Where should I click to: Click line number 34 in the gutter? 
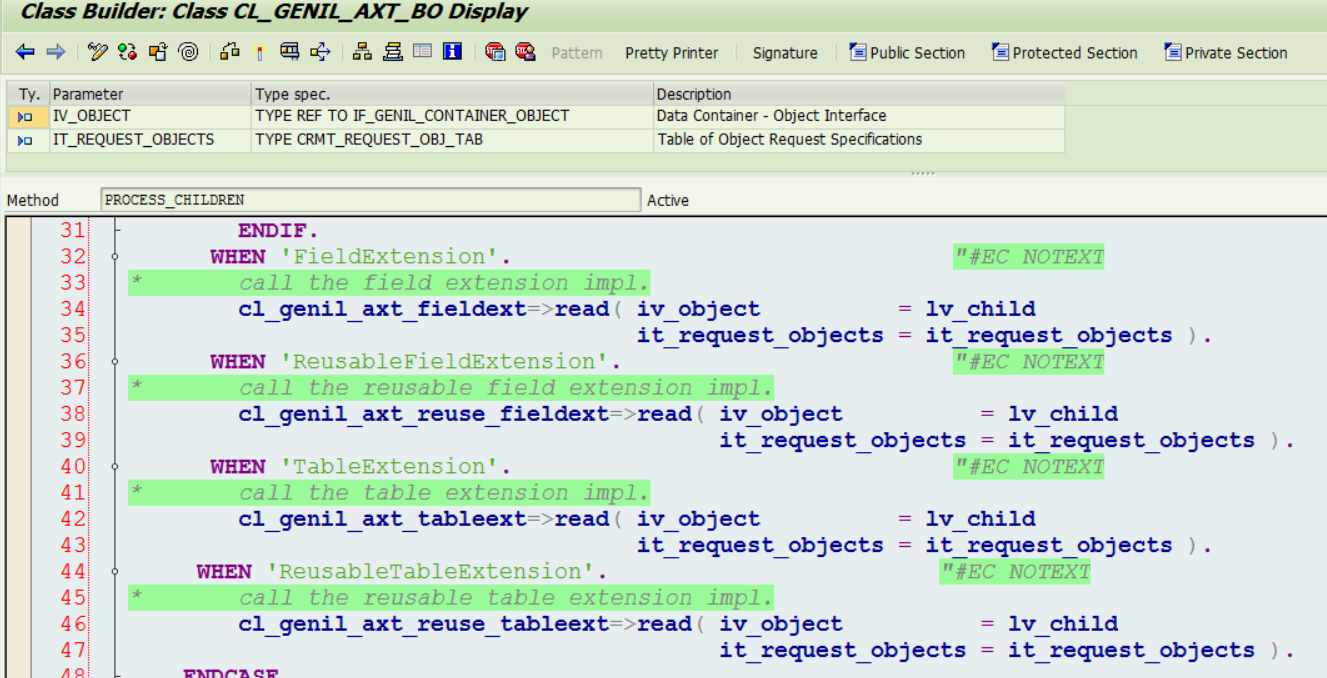[x=72, y=309]
